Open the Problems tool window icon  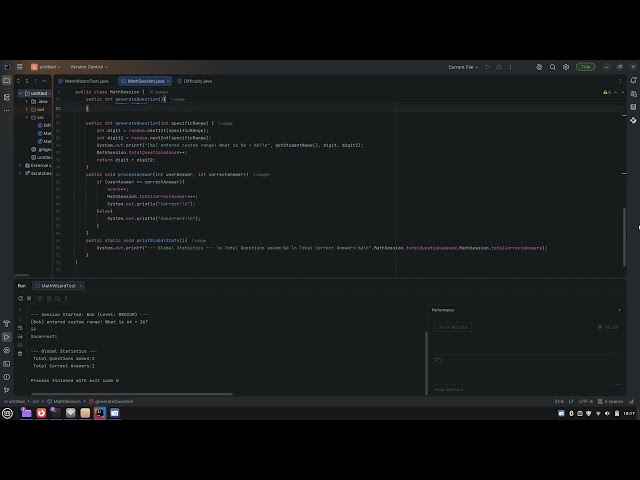(7, 377)
